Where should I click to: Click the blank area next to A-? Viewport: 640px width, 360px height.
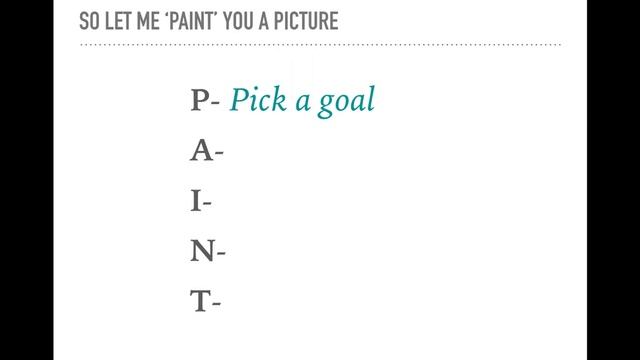[367, 151]
